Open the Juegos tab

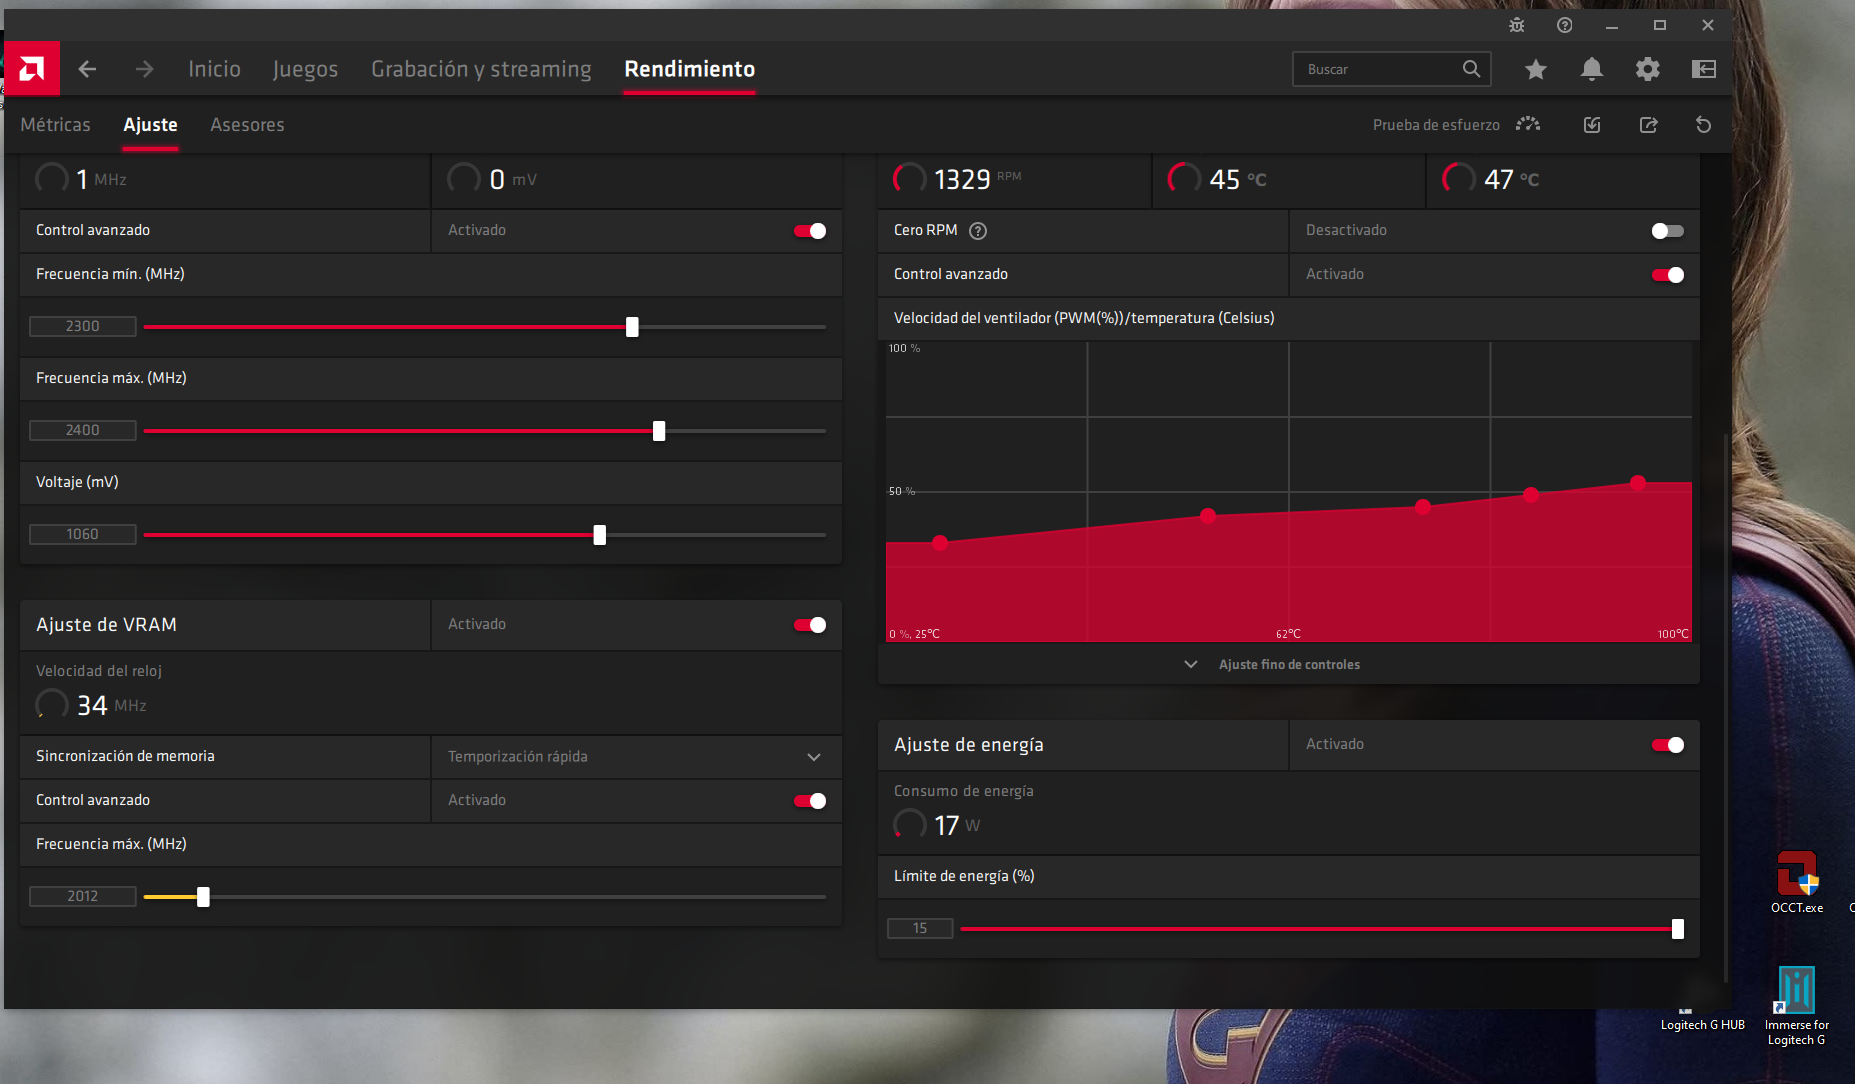point(305,69)
